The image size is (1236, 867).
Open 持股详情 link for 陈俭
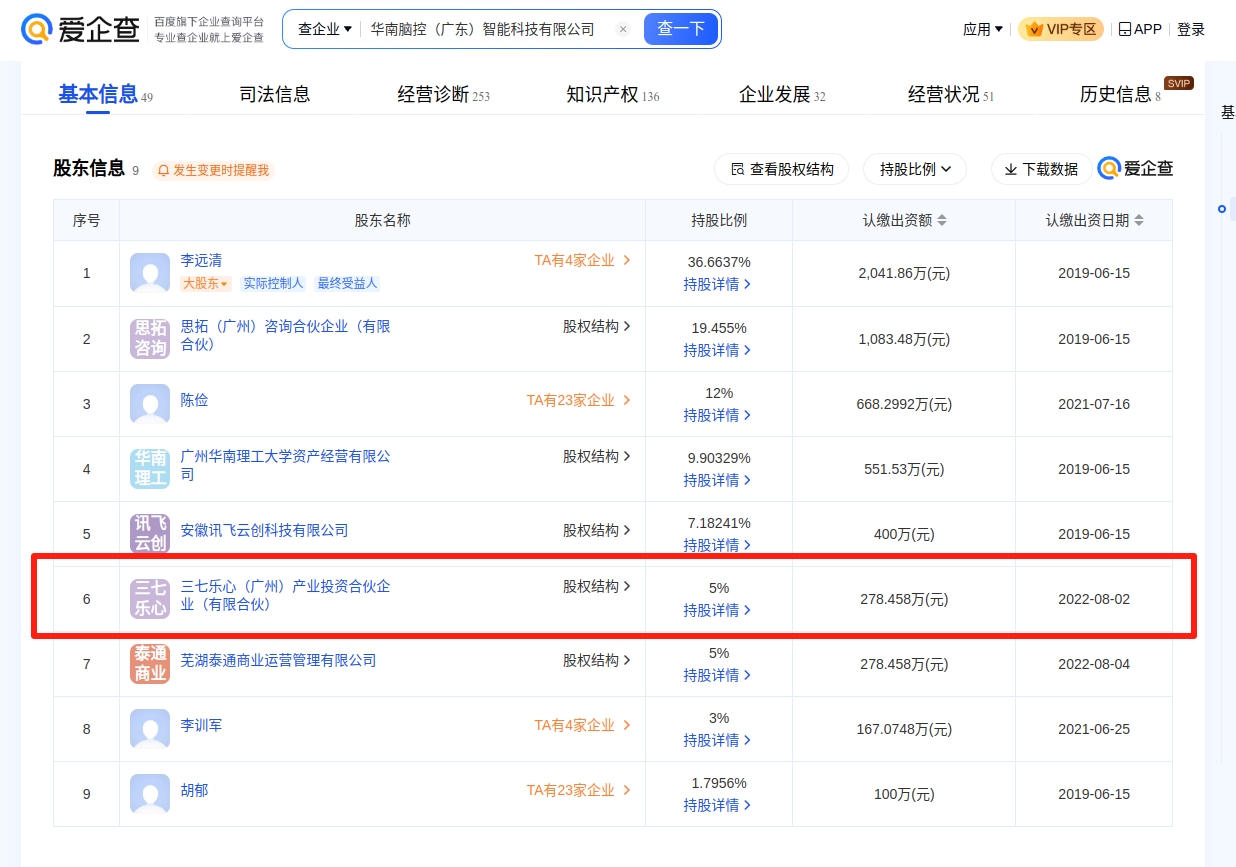pyautogui.click(x=717, y=415)
